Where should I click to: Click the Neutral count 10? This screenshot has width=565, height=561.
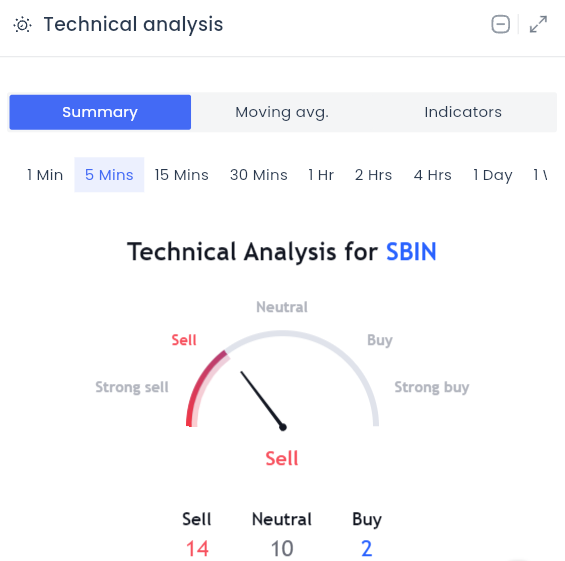coord(282,548)
